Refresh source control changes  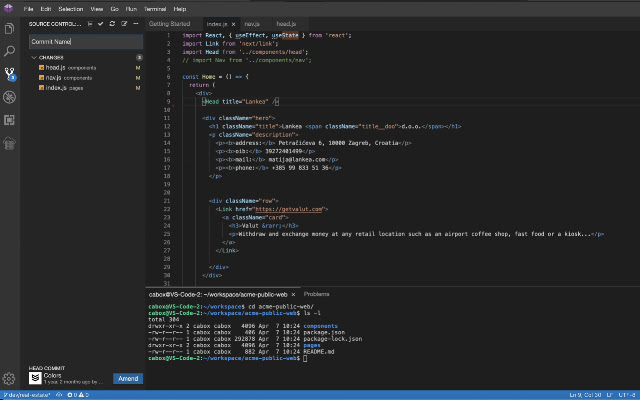point(112,24)
